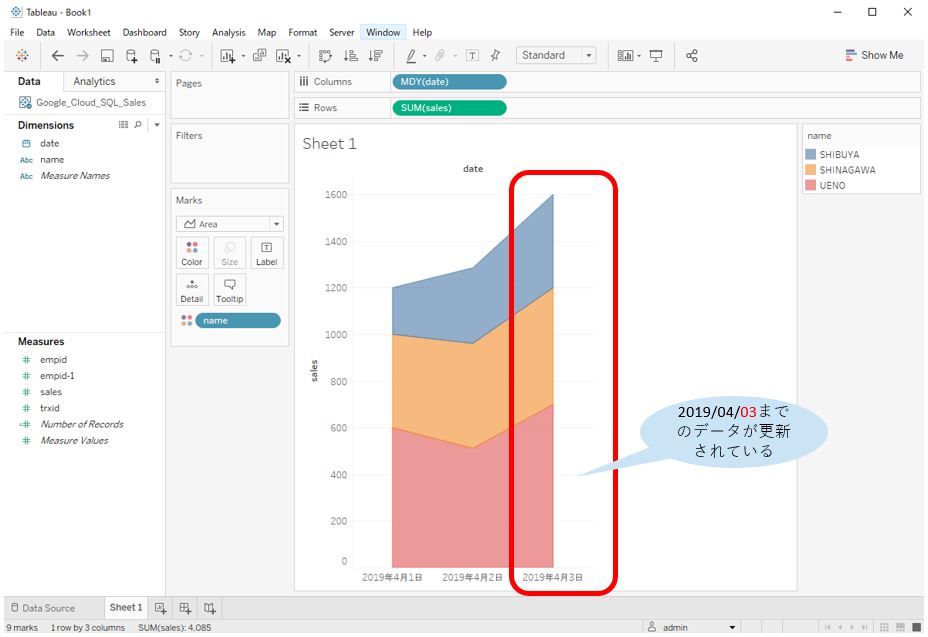This screenshot has width=928, height=637.
Task: Click the Show Me button
Action: 876,55
